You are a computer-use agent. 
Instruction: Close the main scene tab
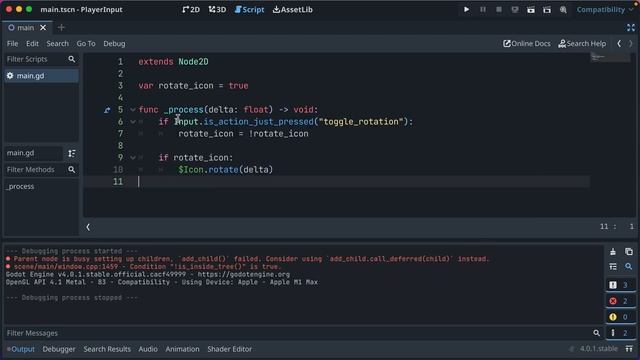(x=43, y=27)
